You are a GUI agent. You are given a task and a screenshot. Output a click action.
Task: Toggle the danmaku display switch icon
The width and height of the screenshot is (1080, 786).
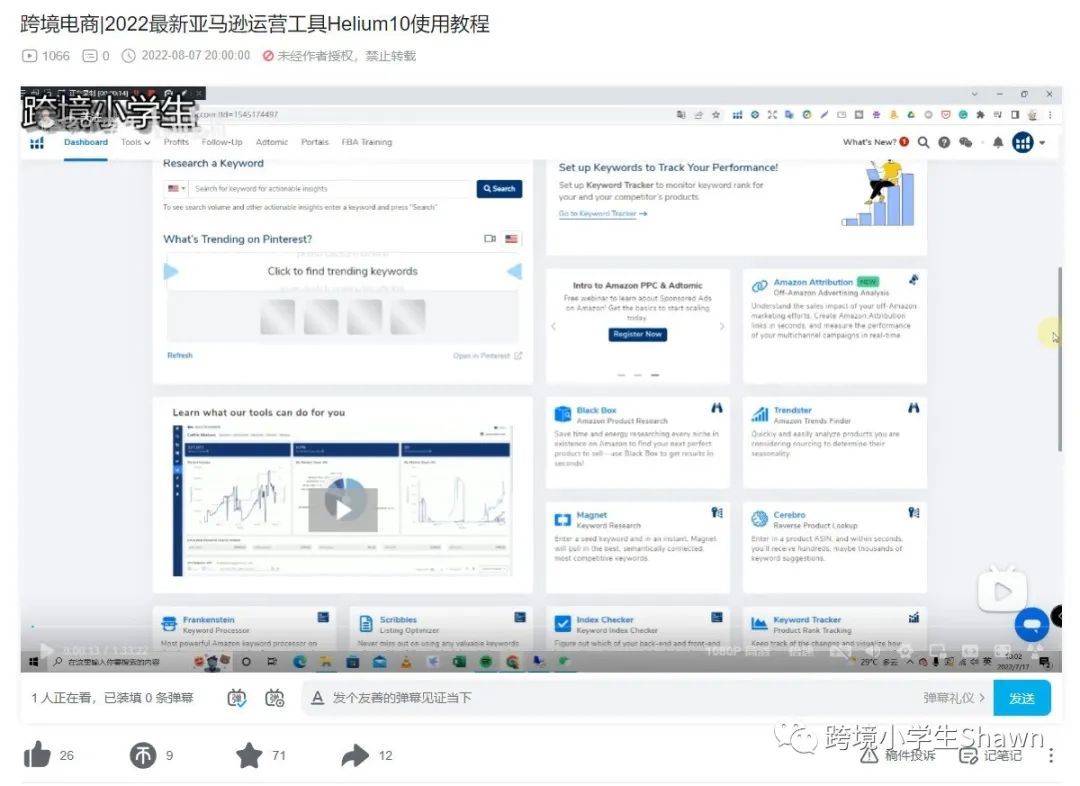click(x=237, y=698)
